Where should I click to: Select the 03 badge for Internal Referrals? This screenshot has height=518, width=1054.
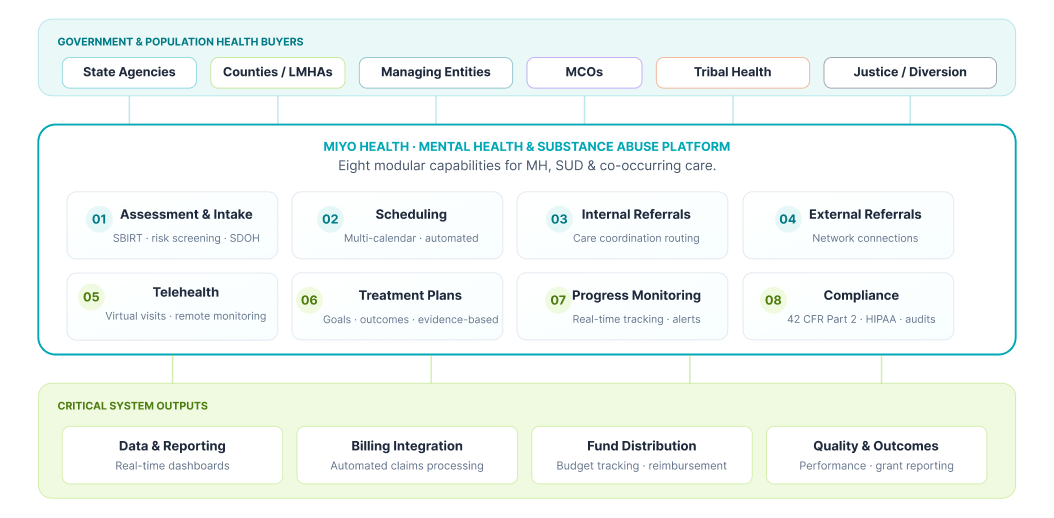559,219
